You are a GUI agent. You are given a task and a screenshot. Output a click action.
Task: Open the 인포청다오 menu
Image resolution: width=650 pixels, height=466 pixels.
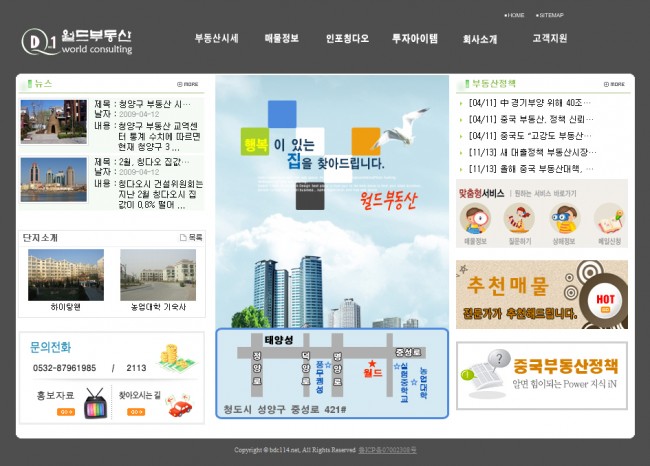(347, 39)
